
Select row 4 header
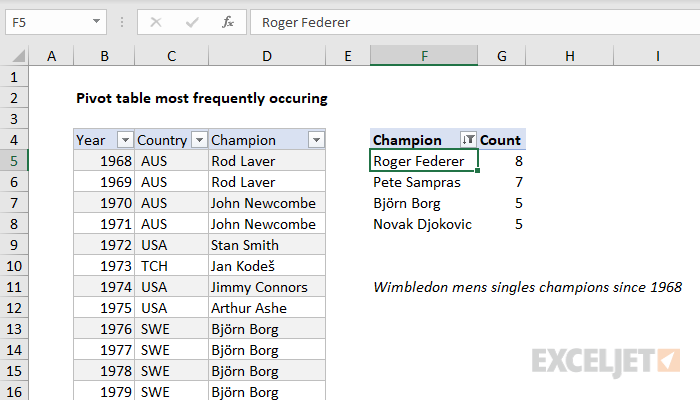(14, 140)
